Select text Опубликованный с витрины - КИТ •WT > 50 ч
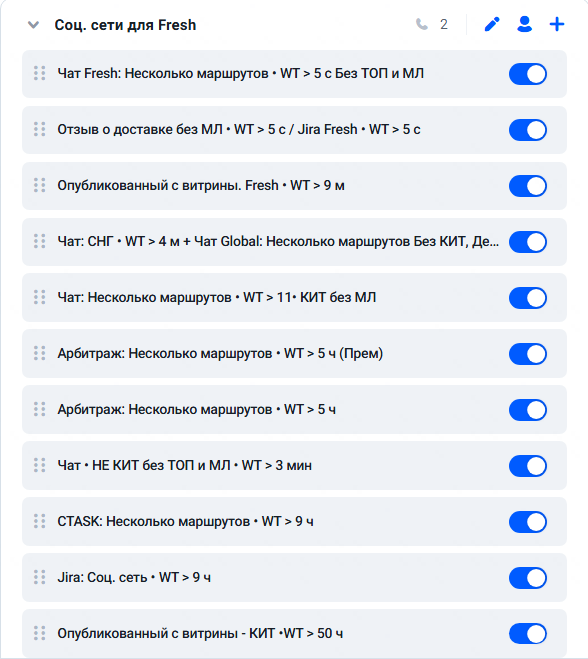This screenshot has height=659, width=588. (200, 633)
